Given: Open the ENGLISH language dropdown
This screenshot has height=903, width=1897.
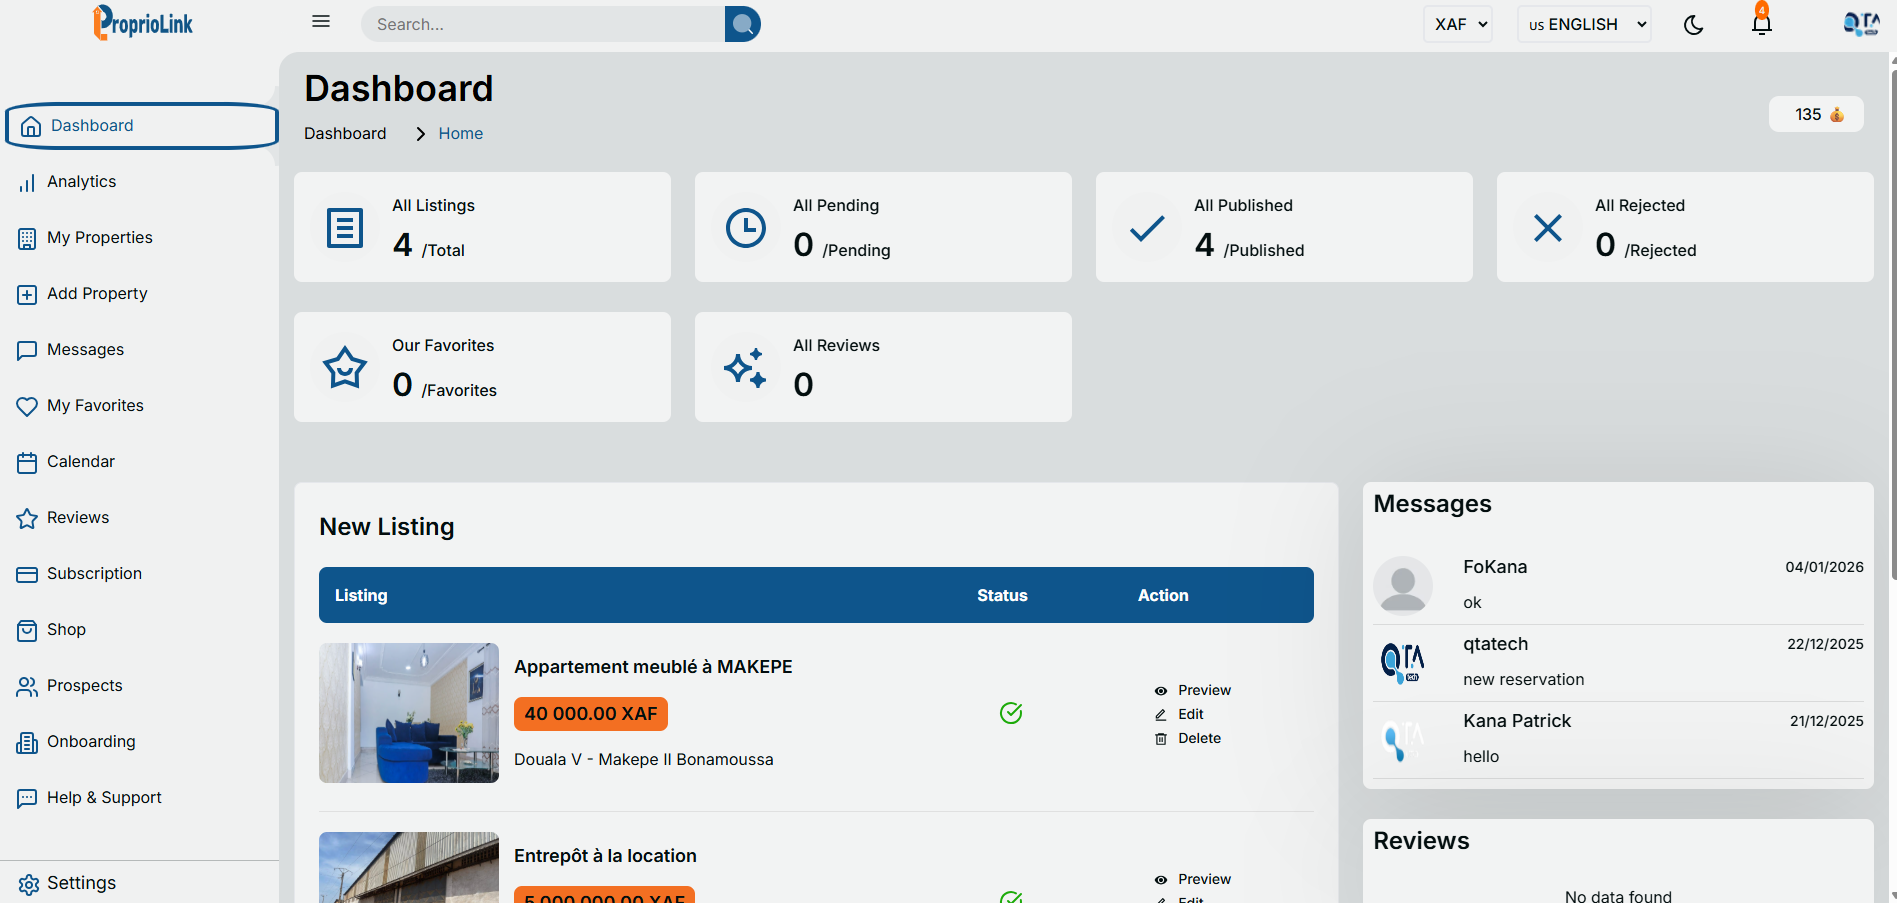Looking at the screenshot, I should click(1583, 24).
